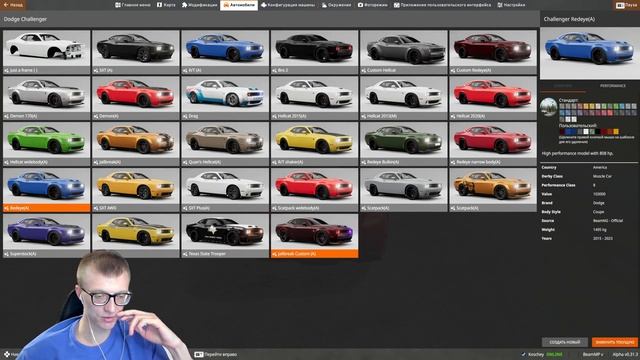
Task: Select the white SXT Plus(A) configuration
Action: pyautogui.click(x=225, y=190)
